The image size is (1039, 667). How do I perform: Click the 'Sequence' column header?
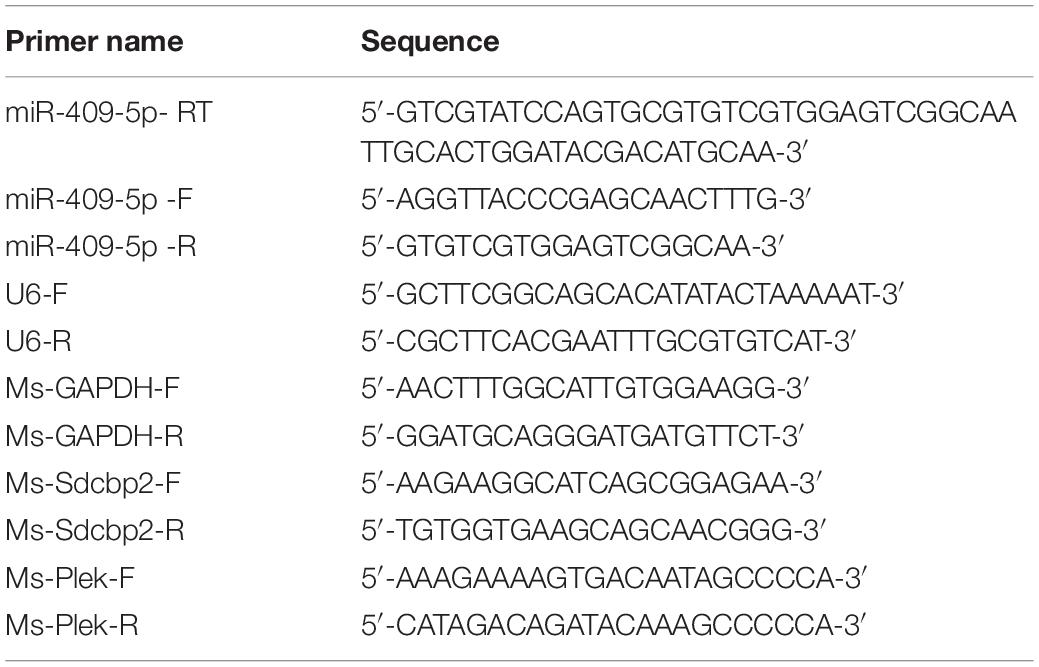[429, 42]
